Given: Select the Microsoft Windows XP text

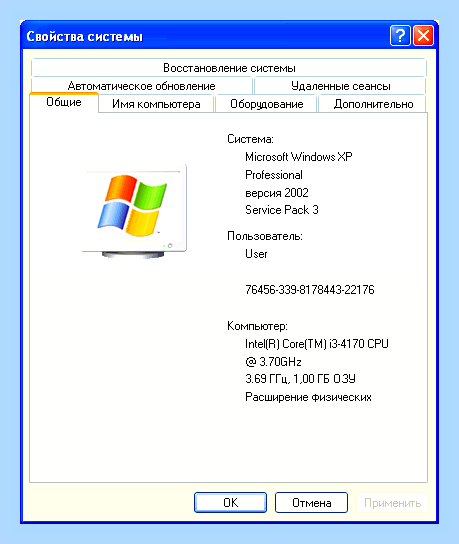Looking at the screenshot, I should [x=298, y=157].
